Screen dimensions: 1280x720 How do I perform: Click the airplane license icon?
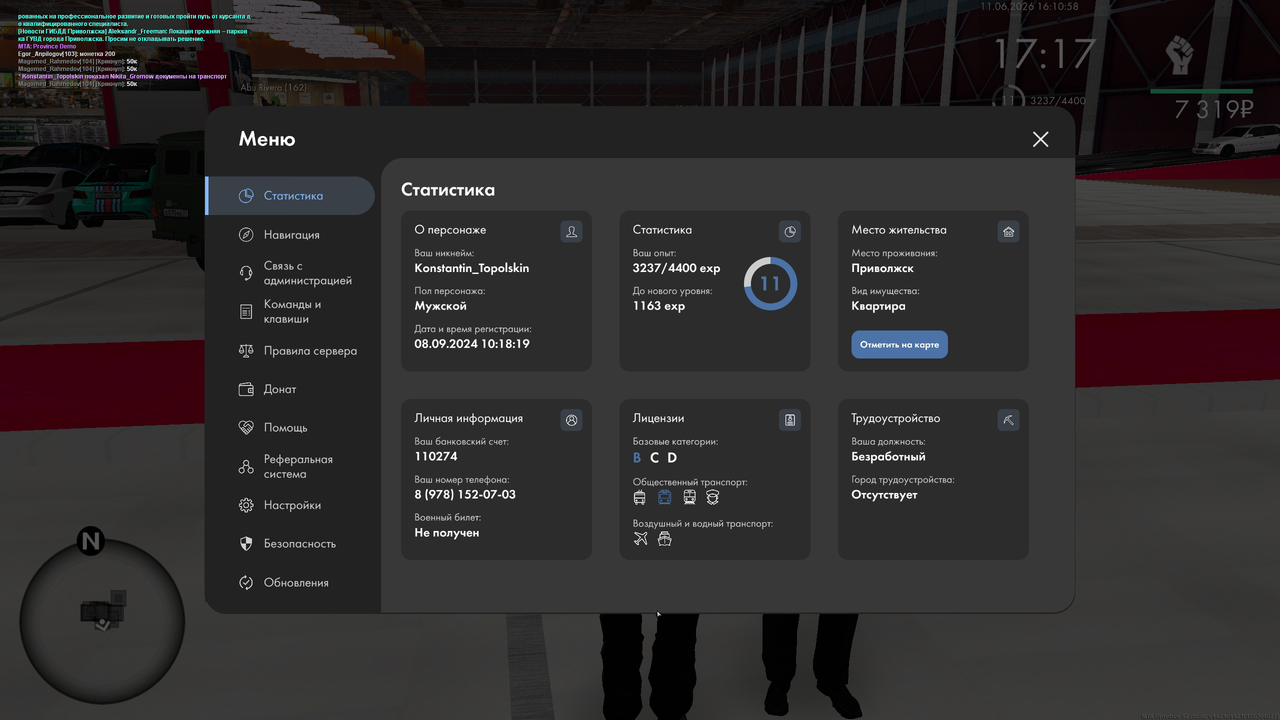click(x=641, y=539)
